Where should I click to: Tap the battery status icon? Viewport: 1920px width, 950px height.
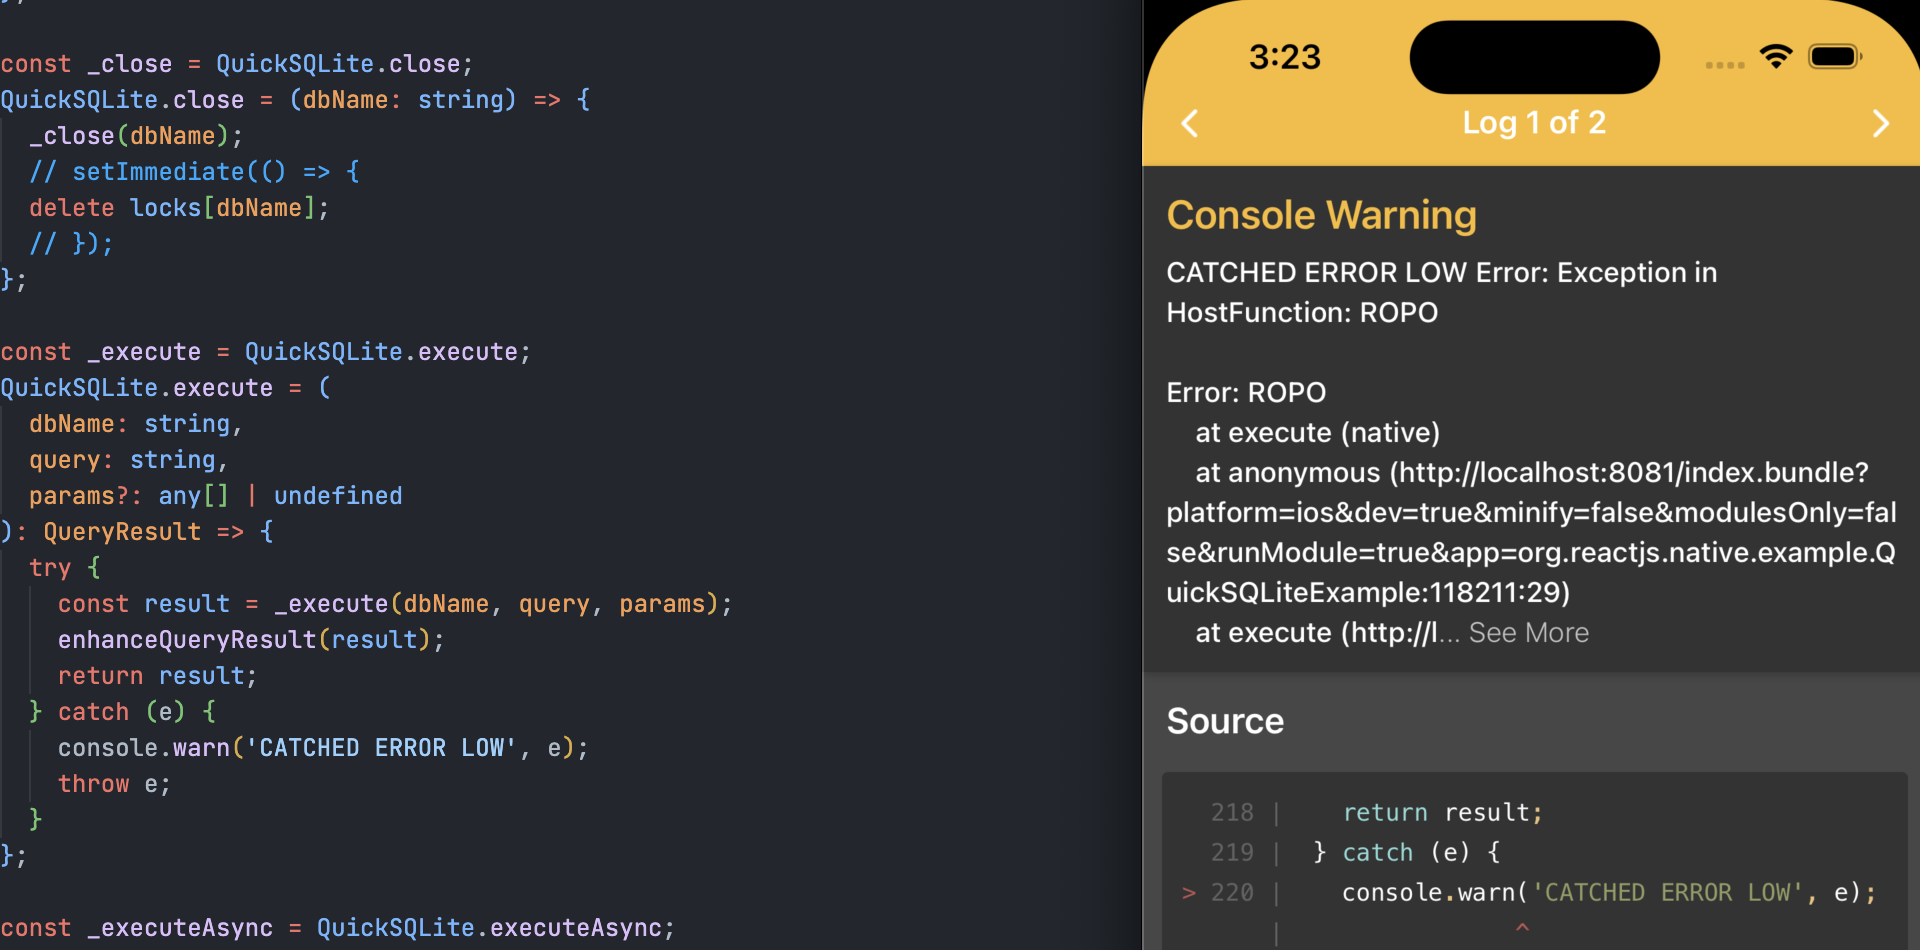(1835, 56)
